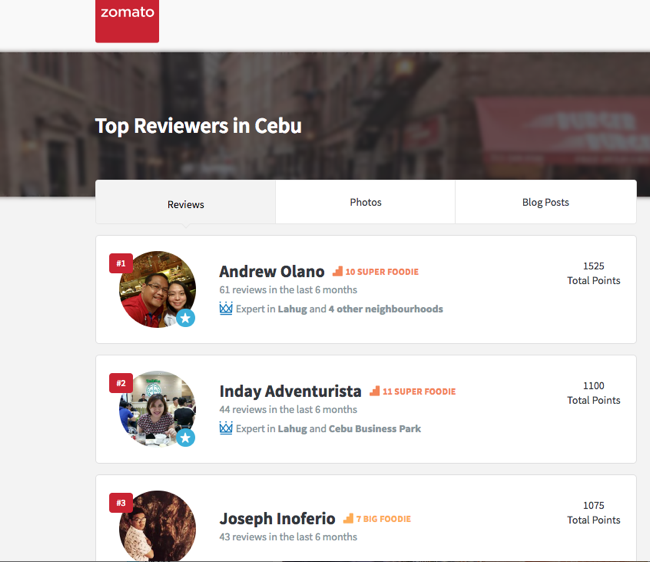Click the crown expert icon in Andrew's card
650x562 pixels.
226,308
